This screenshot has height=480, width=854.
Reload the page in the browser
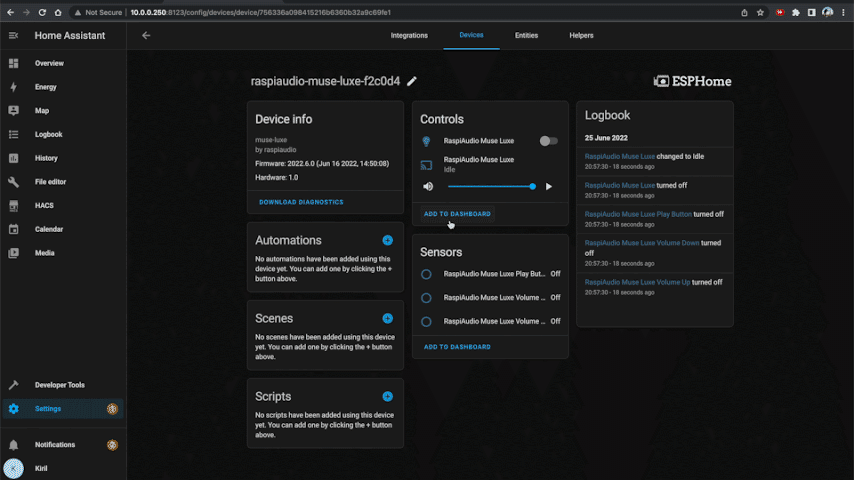point(42,12)
